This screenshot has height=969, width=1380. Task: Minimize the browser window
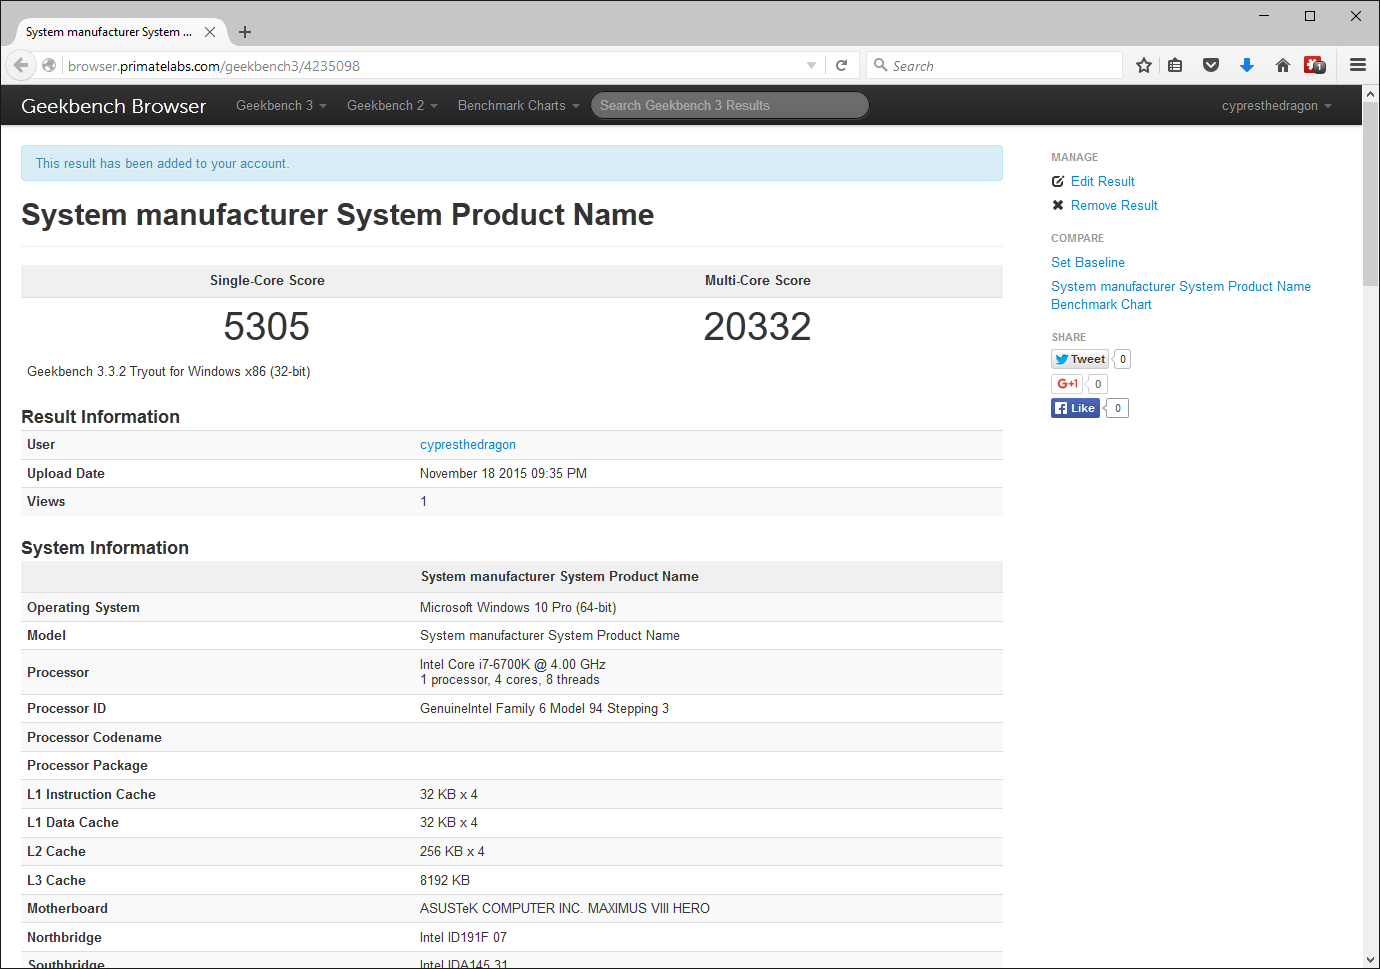tap(1264, 16)
